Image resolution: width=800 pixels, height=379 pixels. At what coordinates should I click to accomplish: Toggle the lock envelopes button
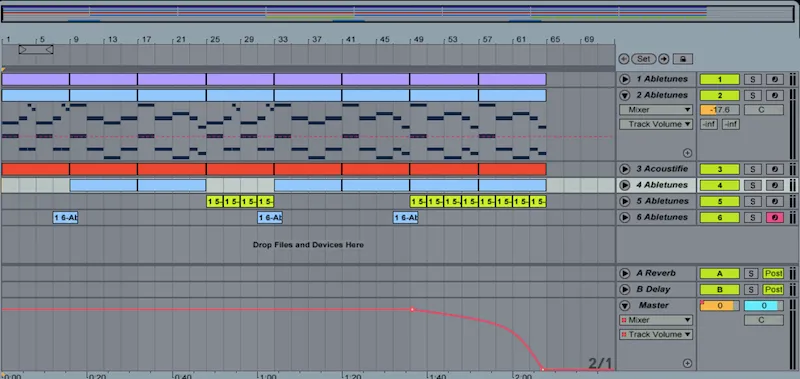[683, 59]
